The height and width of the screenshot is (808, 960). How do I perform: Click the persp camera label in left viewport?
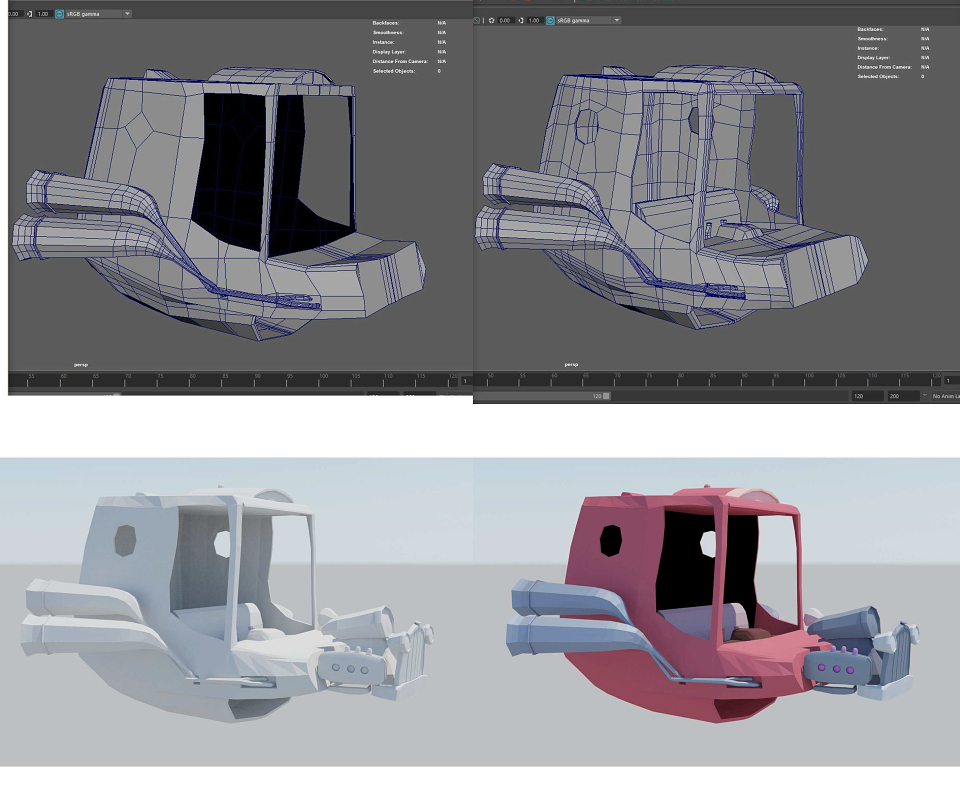(81, 365)
